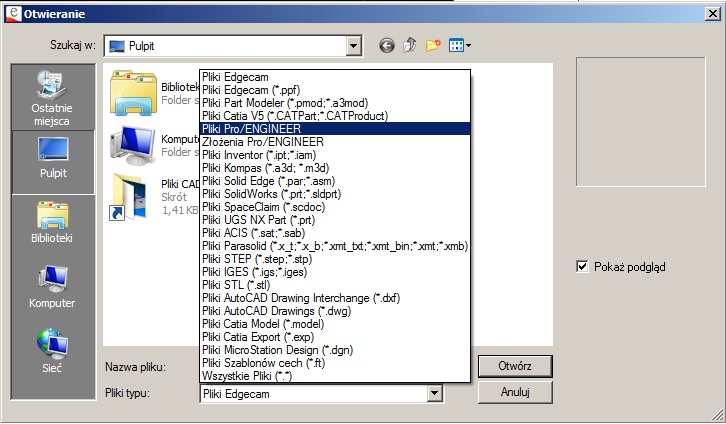This screenshot has width=726, height=424.
Task: Choose Pliki SolidWorks file type
Action: (335, 193)
